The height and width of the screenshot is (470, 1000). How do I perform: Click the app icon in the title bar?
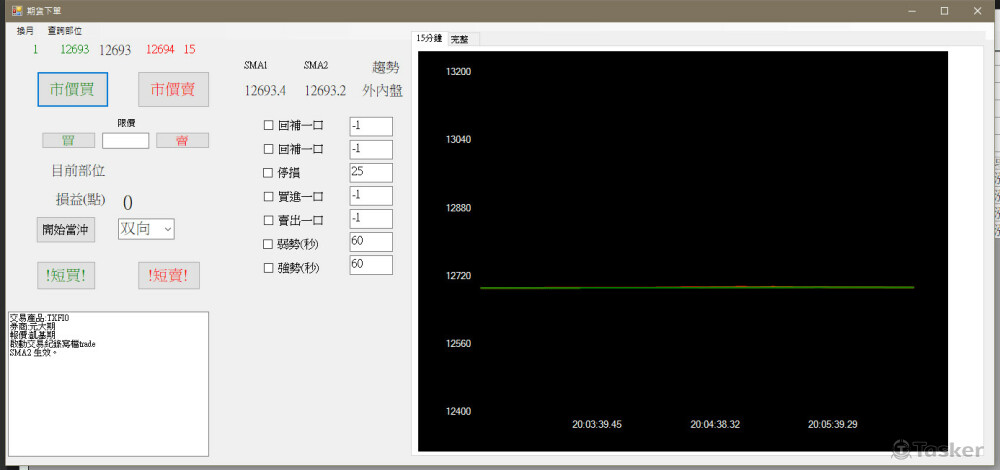pos(17,10)
